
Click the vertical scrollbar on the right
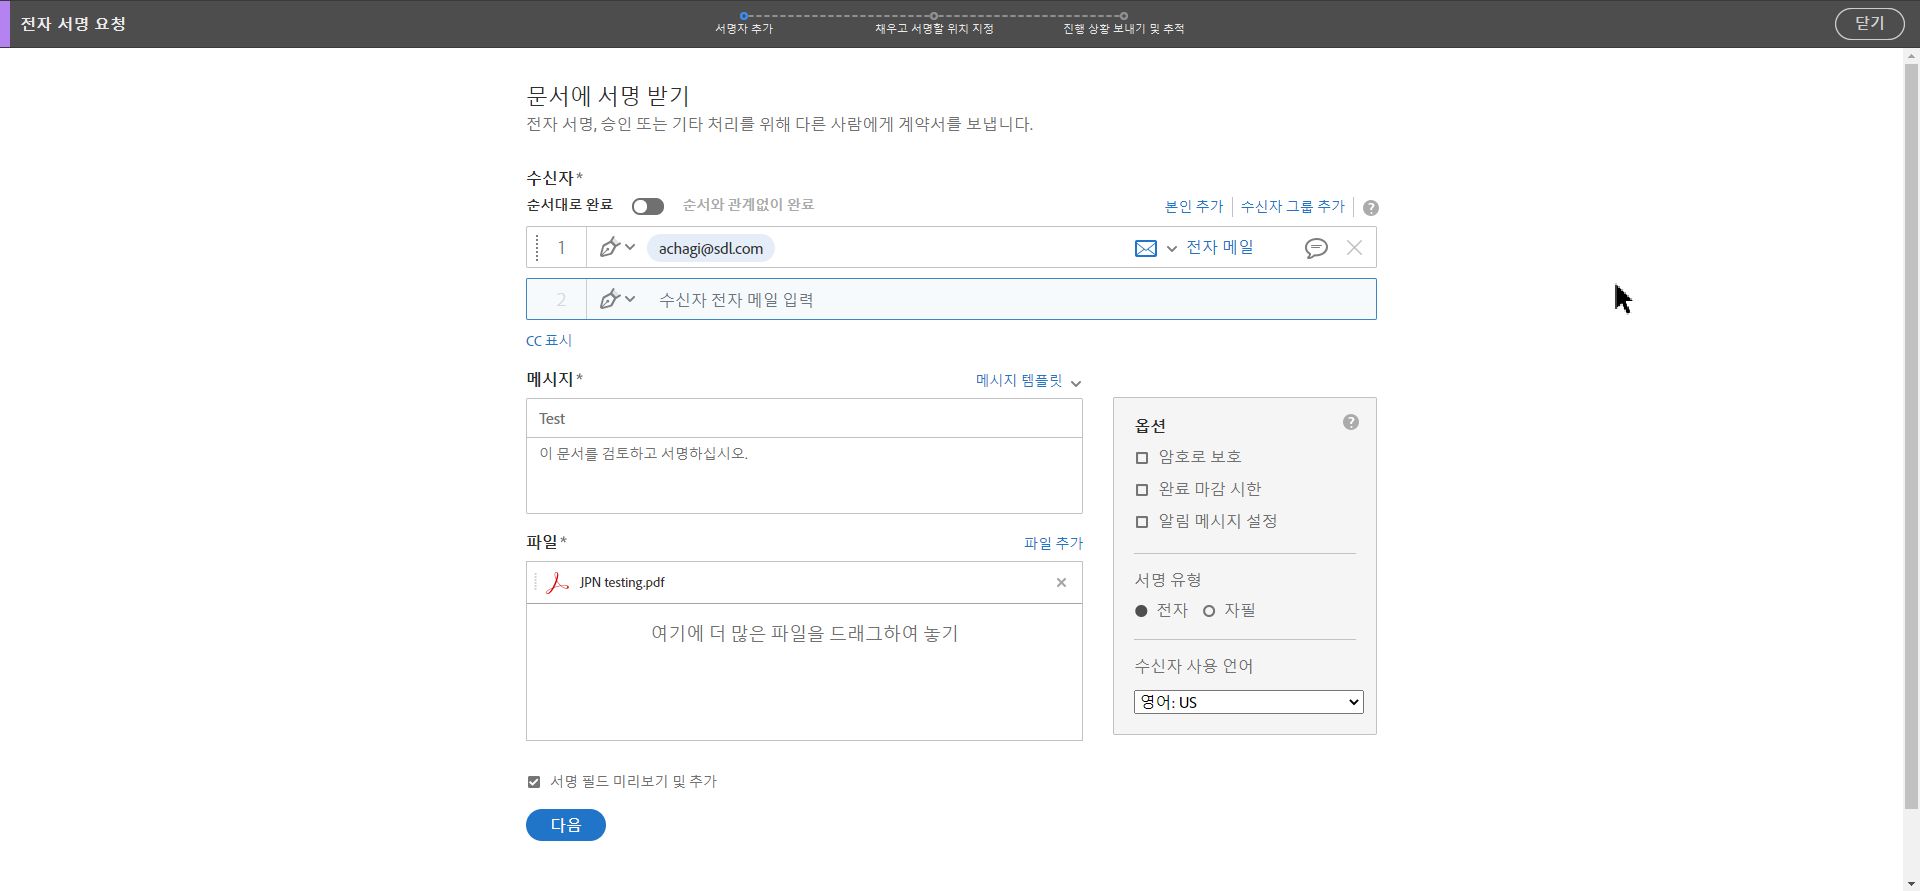(x=1911, y=437)
